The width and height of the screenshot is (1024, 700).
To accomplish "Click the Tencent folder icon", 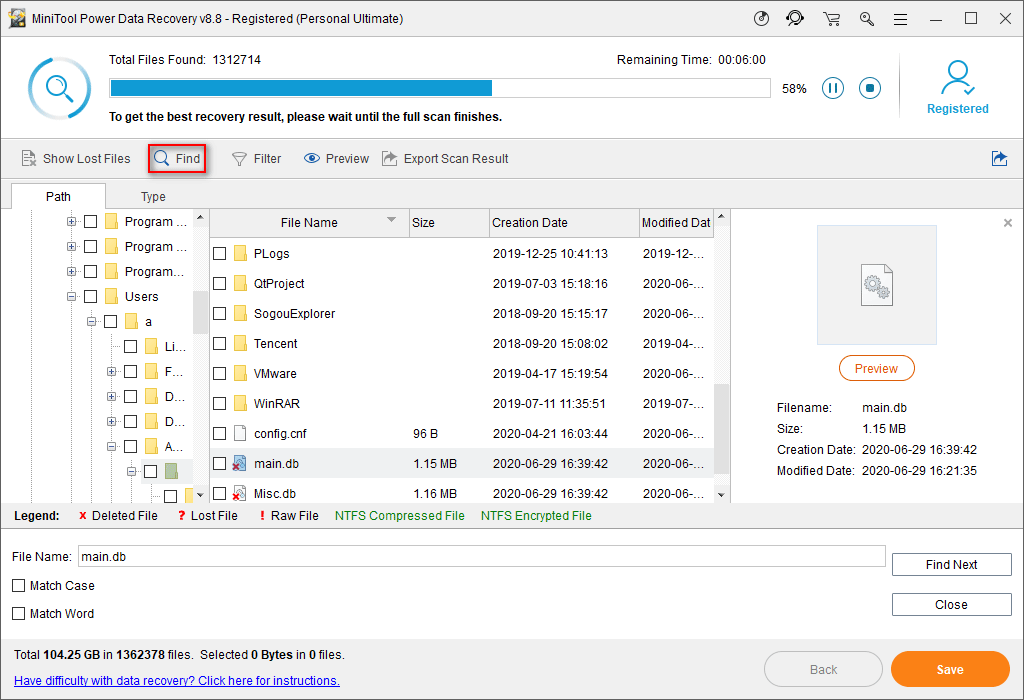I will tap(240, 343).
